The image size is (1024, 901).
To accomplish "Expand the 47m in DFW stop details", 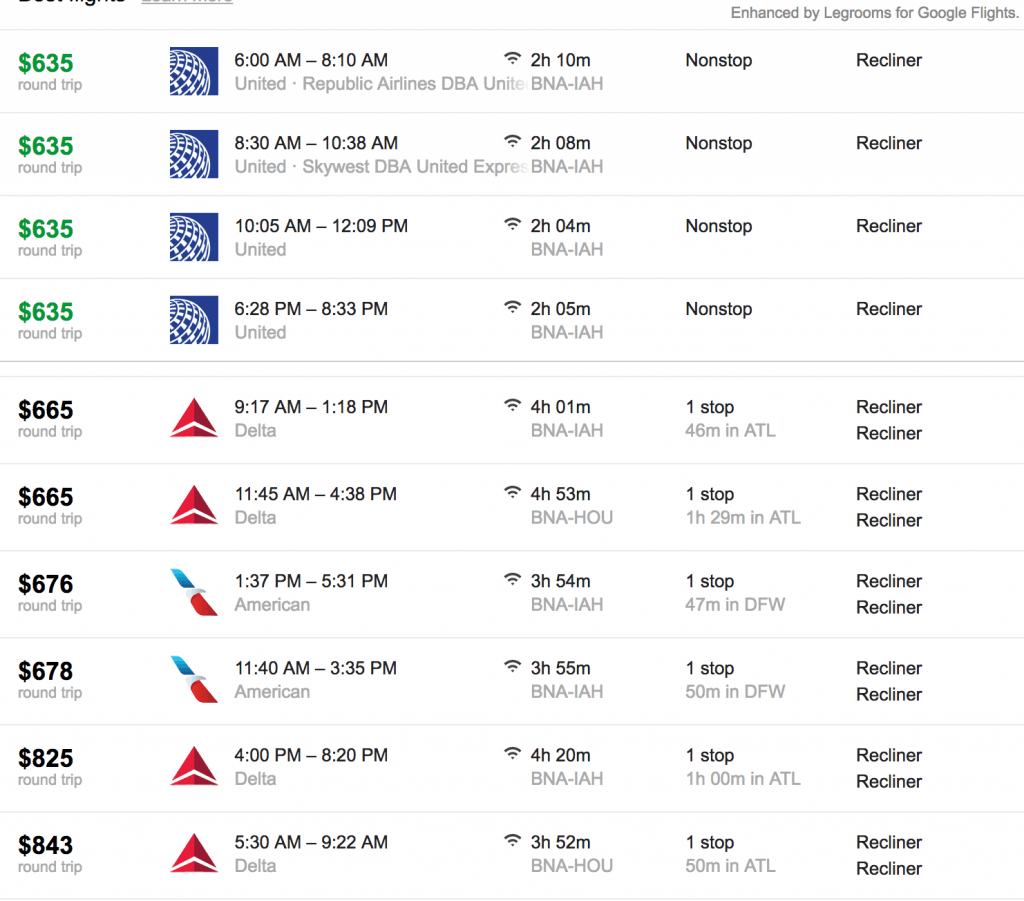I will [x=735, y=605].
